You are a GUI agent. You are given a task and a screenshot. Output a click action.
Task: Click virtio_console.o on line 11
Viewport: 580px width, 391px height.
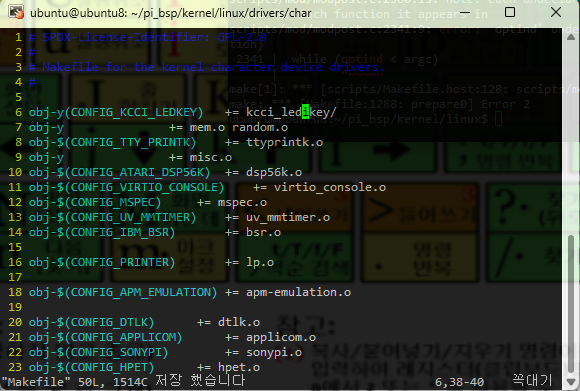[x=330, y=188]
